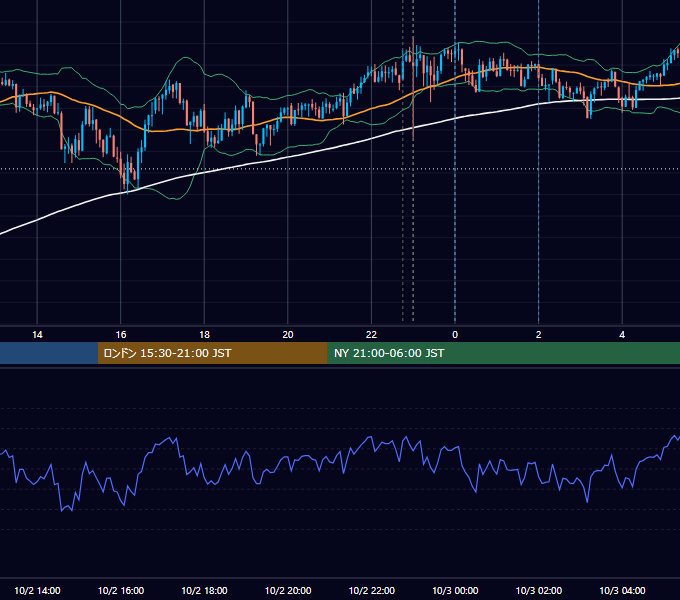Click the 2 hour axis label
The image size is (680, 600).
[539, 335]
